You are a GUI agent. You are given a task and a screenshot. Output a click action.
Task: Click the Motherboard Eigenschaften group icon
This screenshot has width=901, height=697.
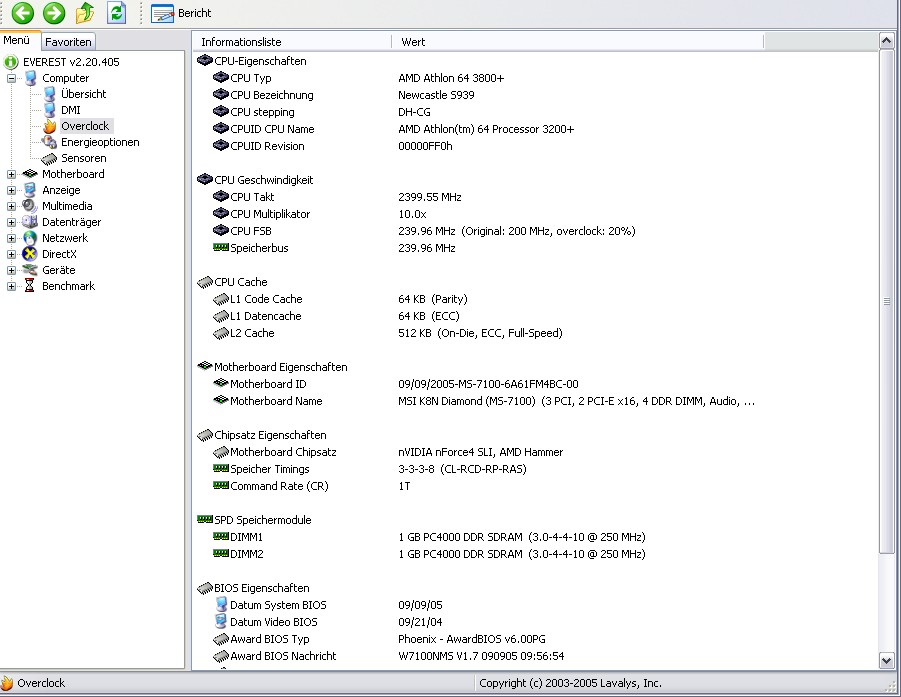[205, 366]
